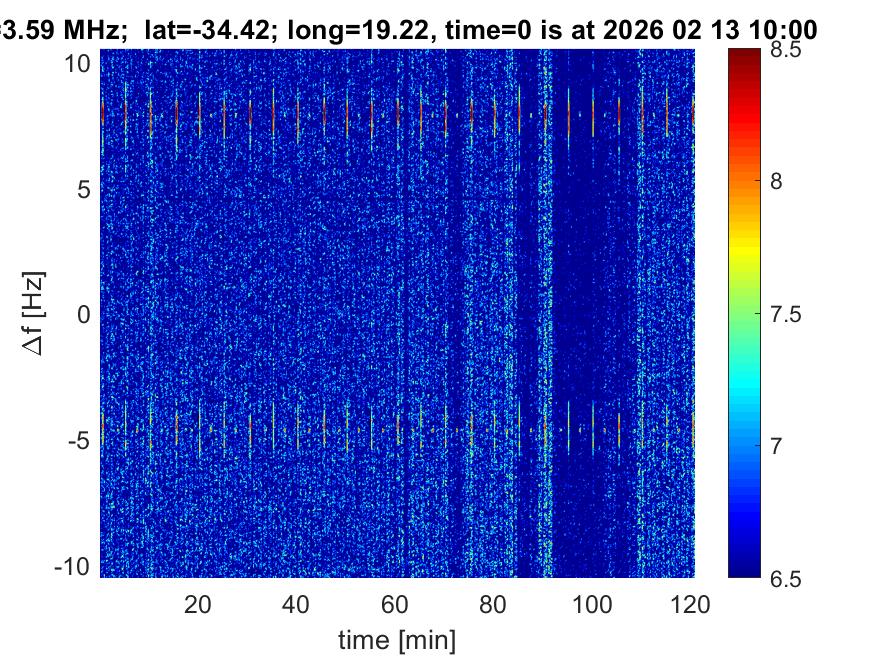Click y-axis tick label -10
This screenshot has height=656, width=875.
76,566
